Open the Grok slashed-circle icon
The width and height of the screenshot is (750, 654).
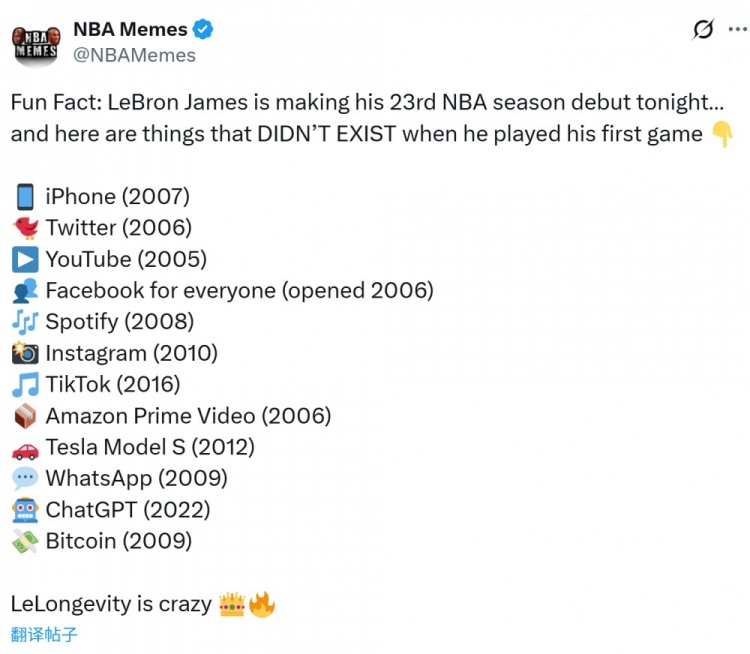click(x=703, y=30)
